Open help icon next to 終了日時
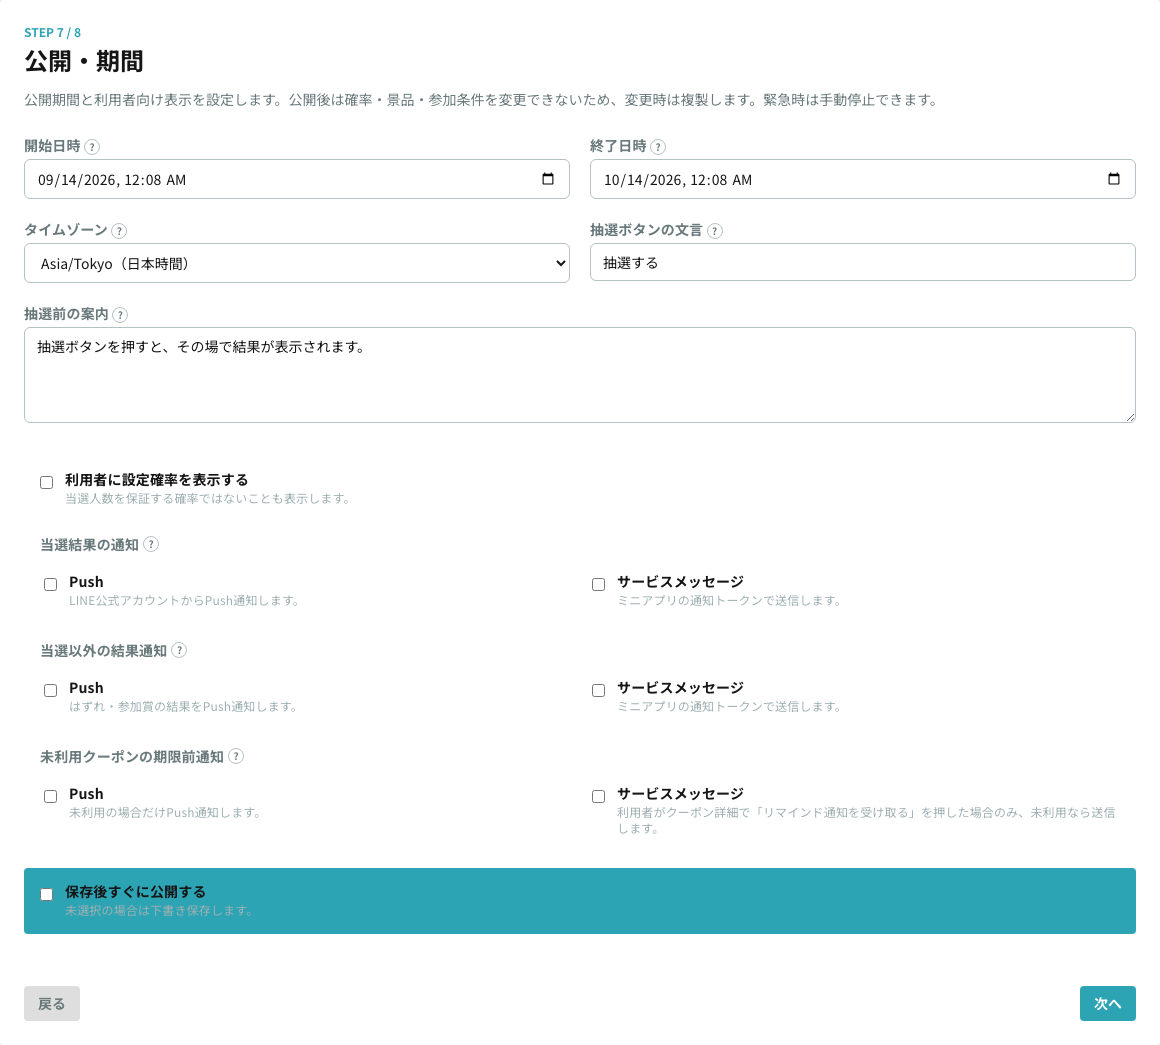The image size is (1160, 1045). [x=658, y=146]
